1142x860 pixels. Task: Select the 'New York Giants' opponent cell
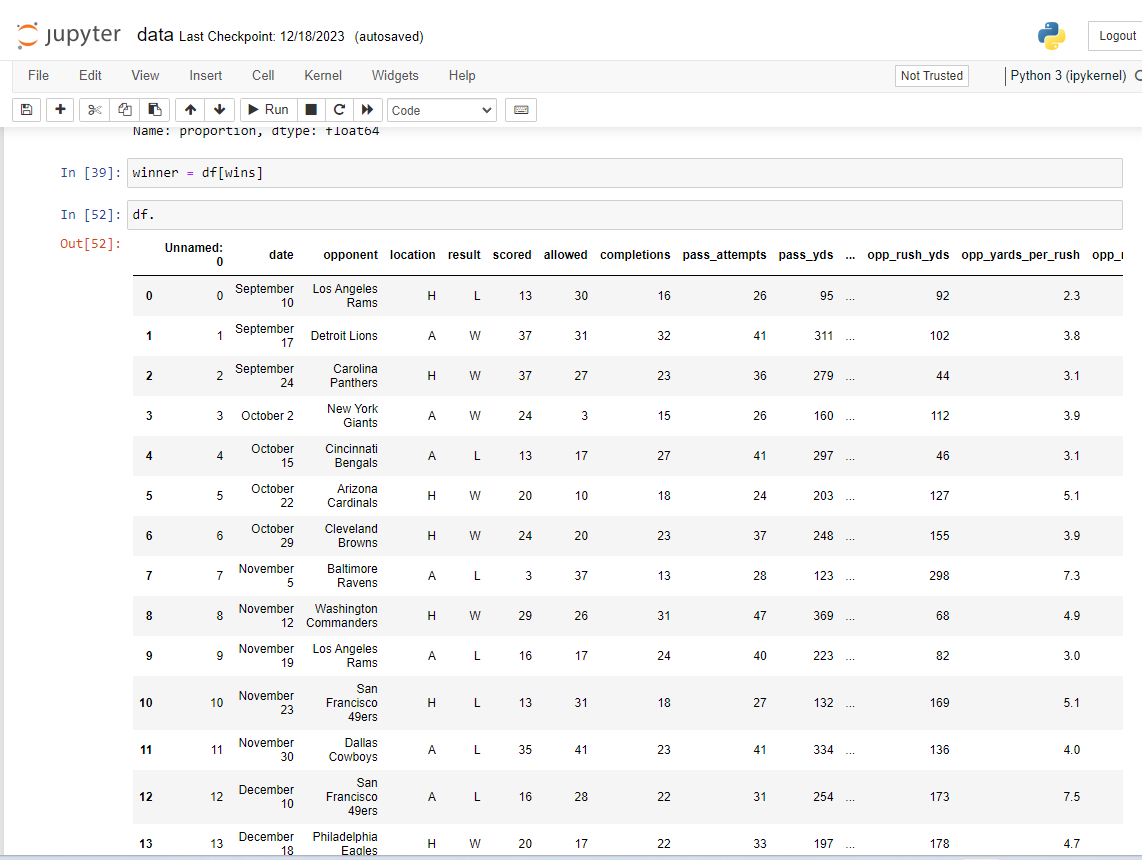[353, 416]
